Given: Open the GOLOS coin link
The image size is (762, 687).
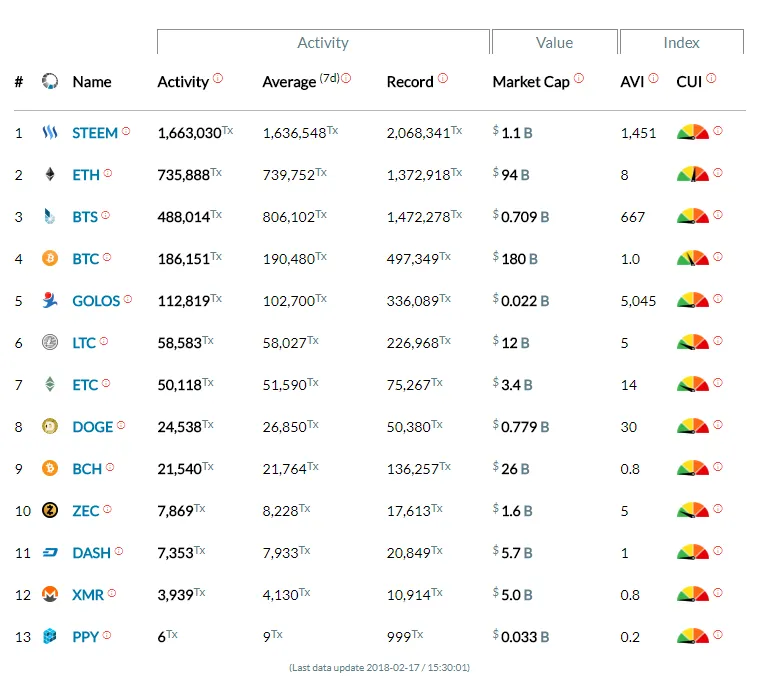Looking at the screenshot, I should pos(96,301).
